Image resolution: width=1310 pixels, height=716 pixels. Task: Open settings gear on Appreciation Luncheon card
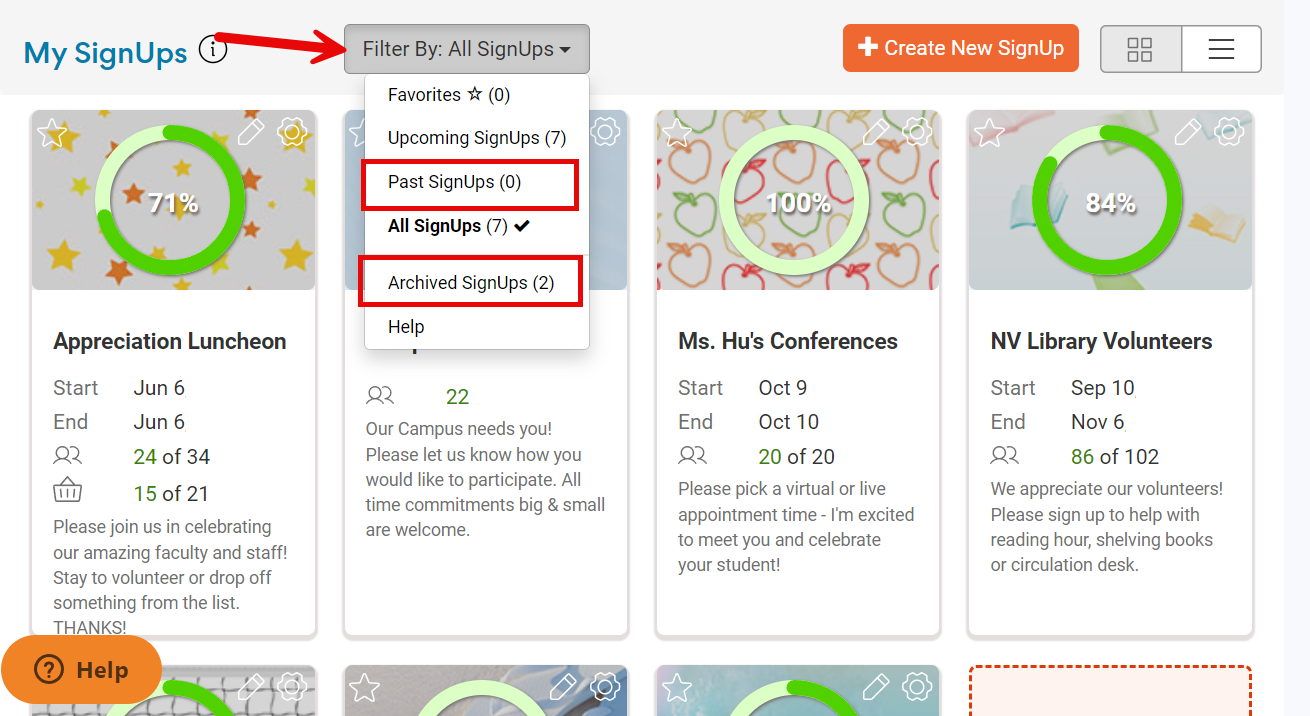pos(292,131)
